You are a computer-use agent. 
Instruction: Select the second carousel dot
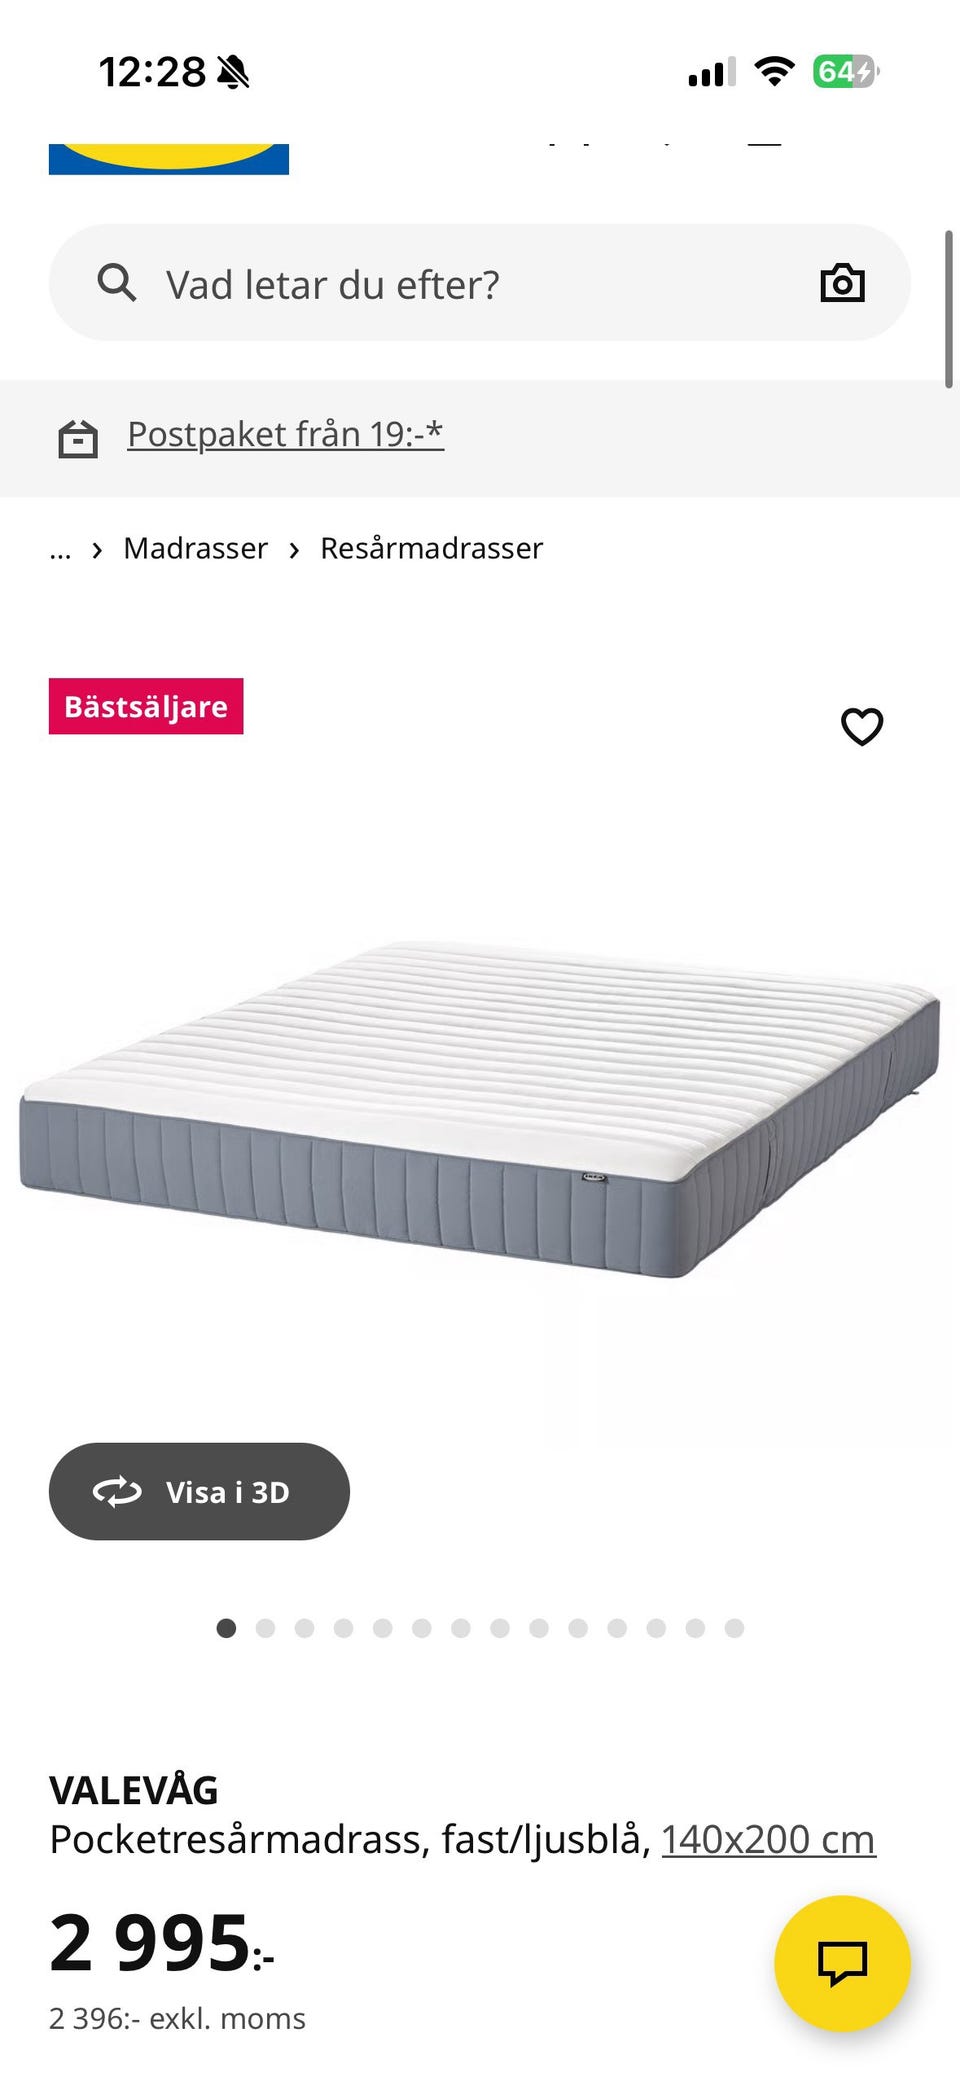[x=265, y=1628]
